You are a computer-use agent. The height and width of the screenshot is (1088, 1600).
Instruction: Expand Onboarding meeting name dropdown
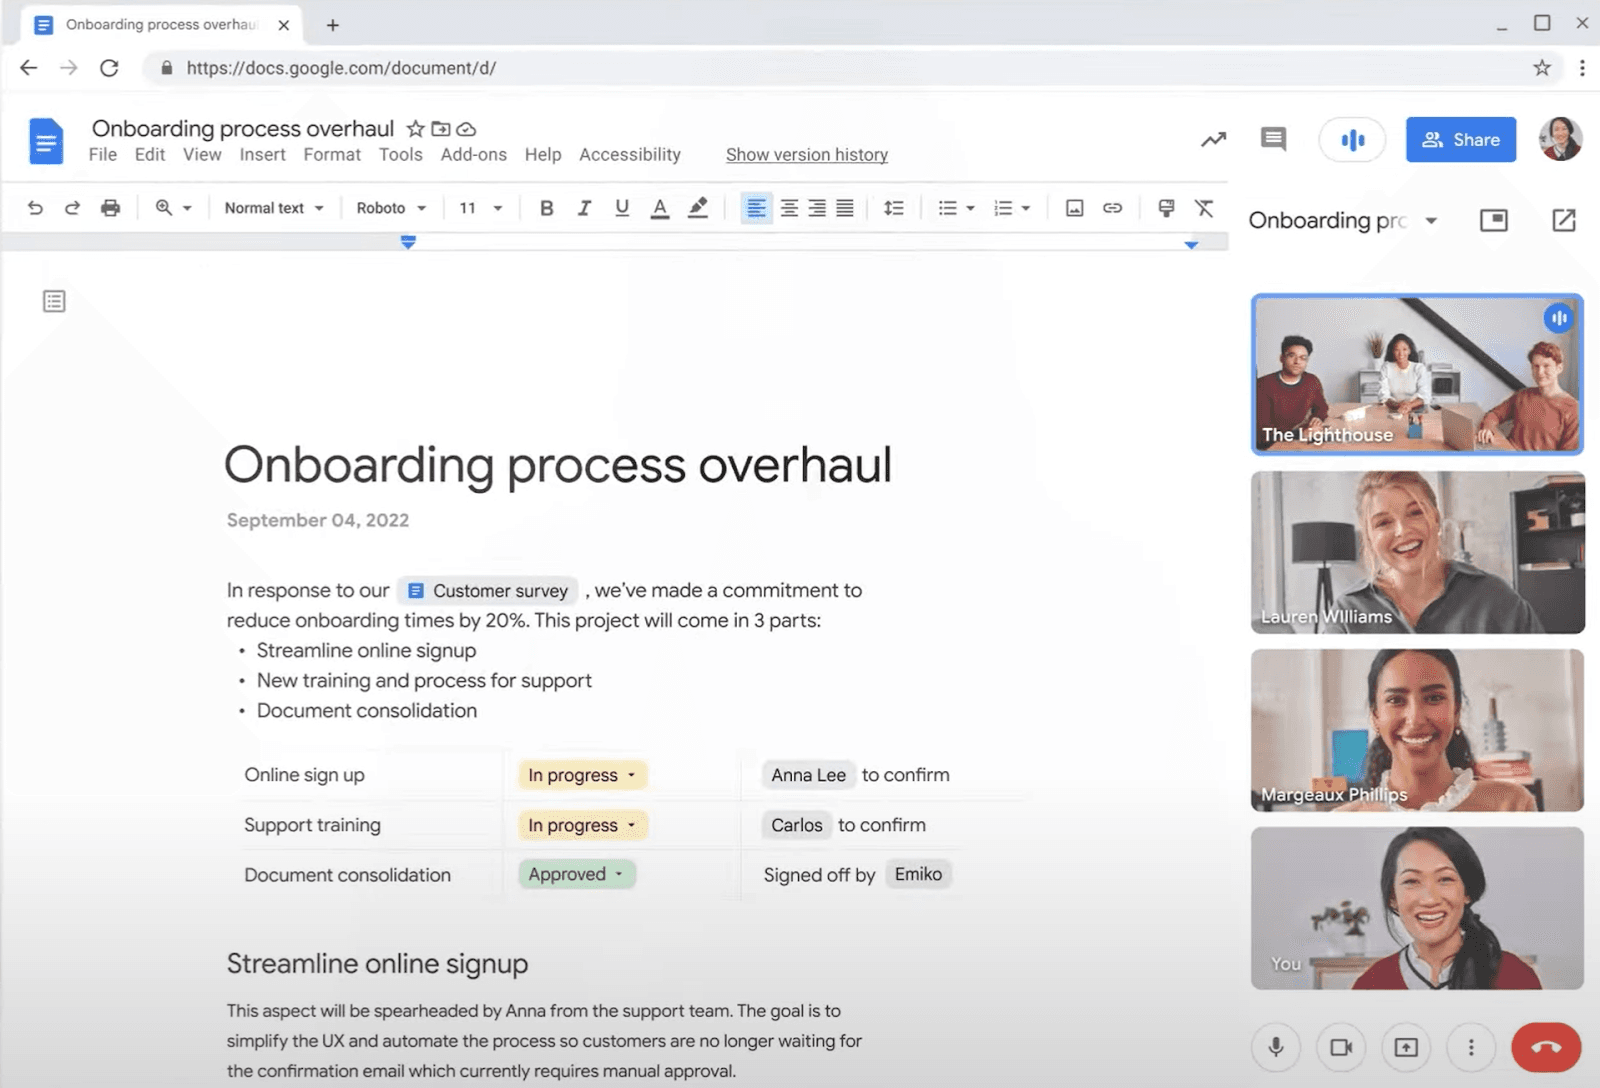pos(1431,221)
